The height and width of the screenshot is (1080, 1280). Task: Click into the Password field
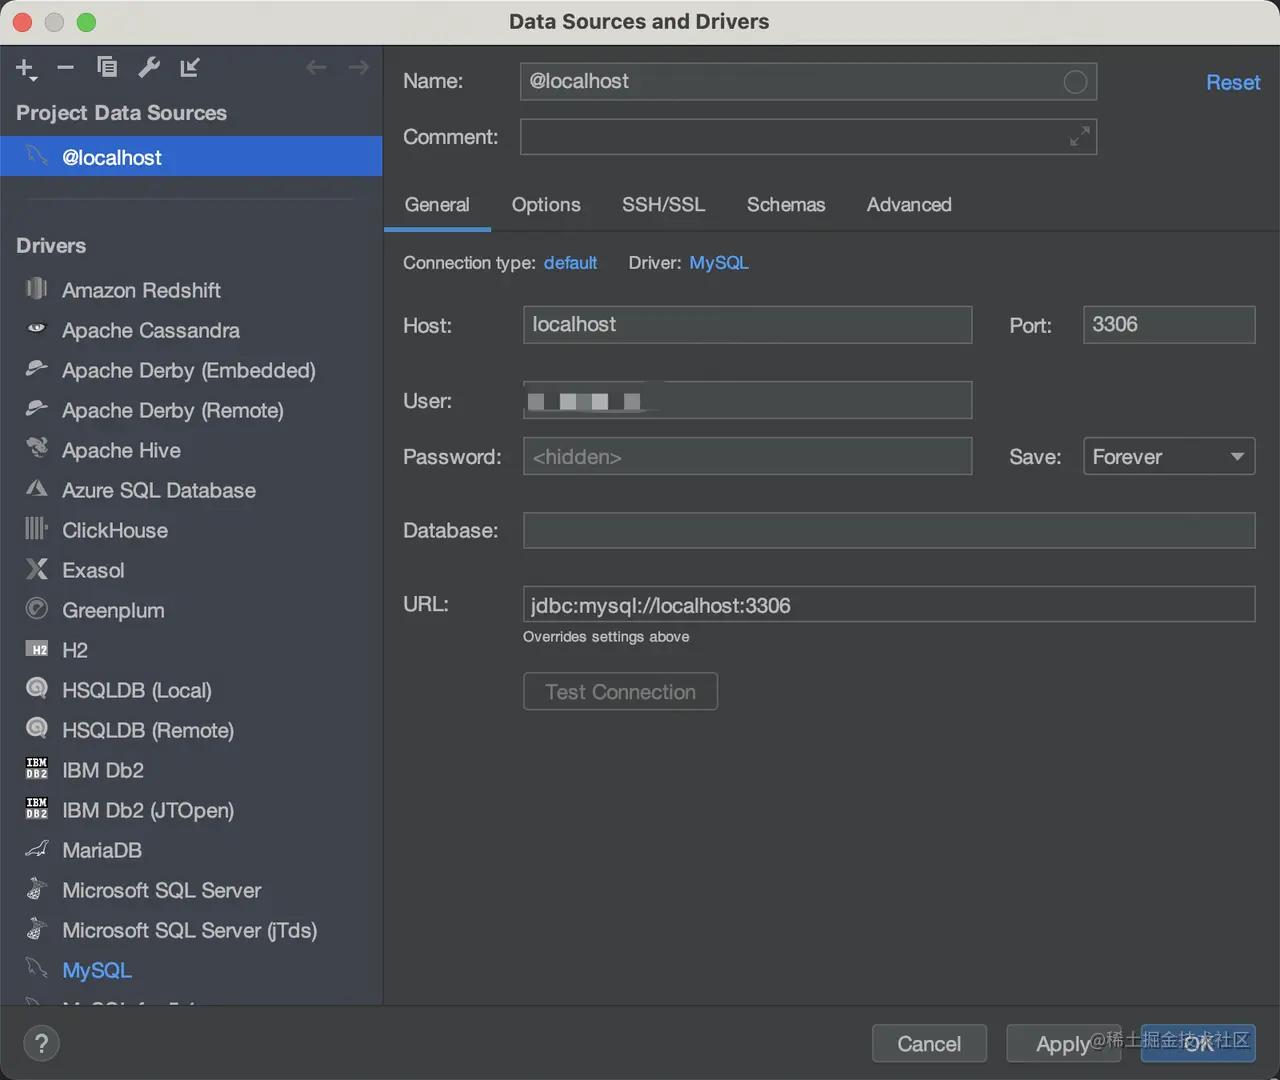click(747, 456)
